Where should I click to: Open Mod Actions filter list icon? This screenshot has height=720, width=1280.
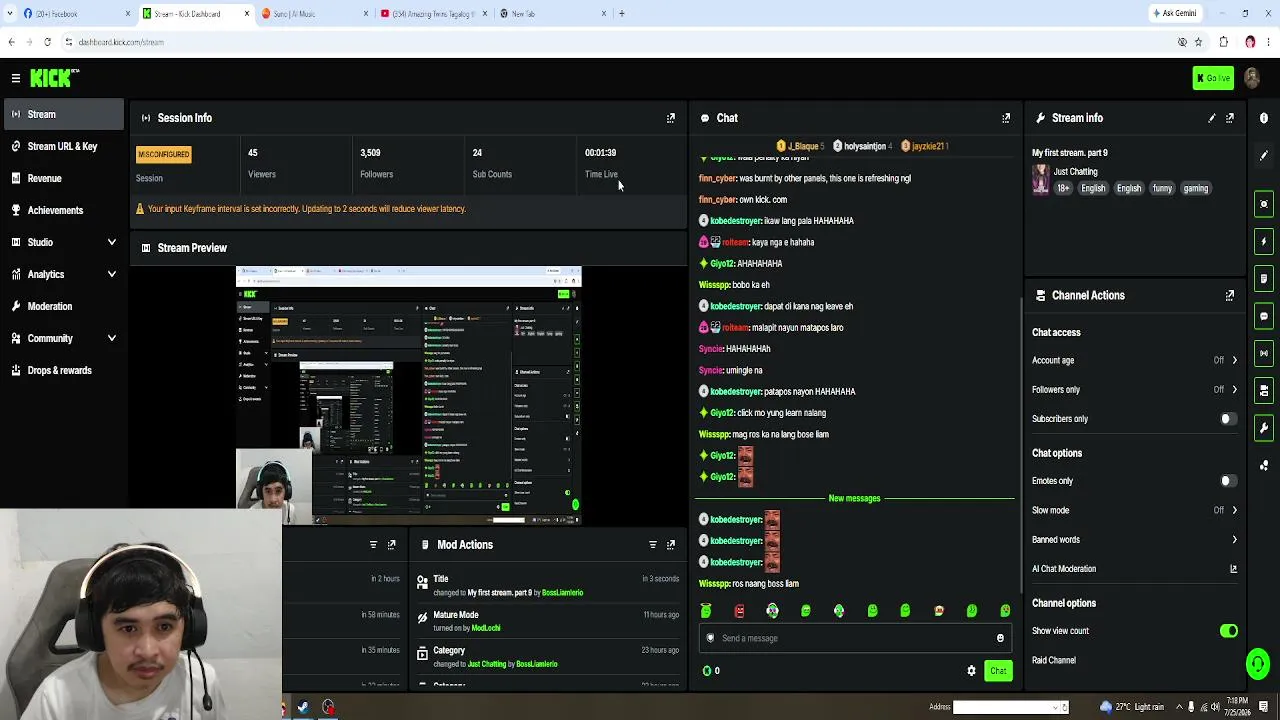point(653,545)
